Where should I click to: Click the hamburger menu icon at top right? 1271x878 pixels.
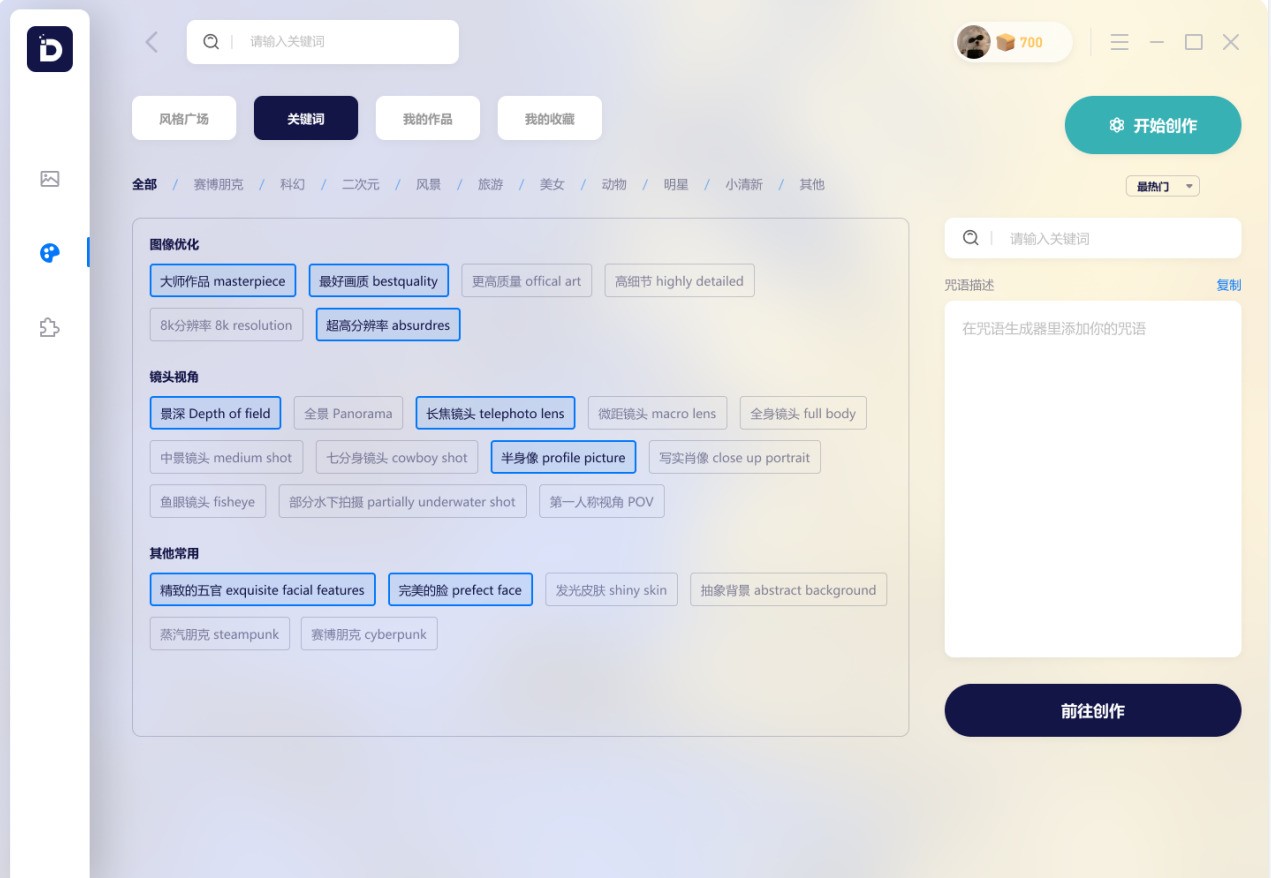1119,42
